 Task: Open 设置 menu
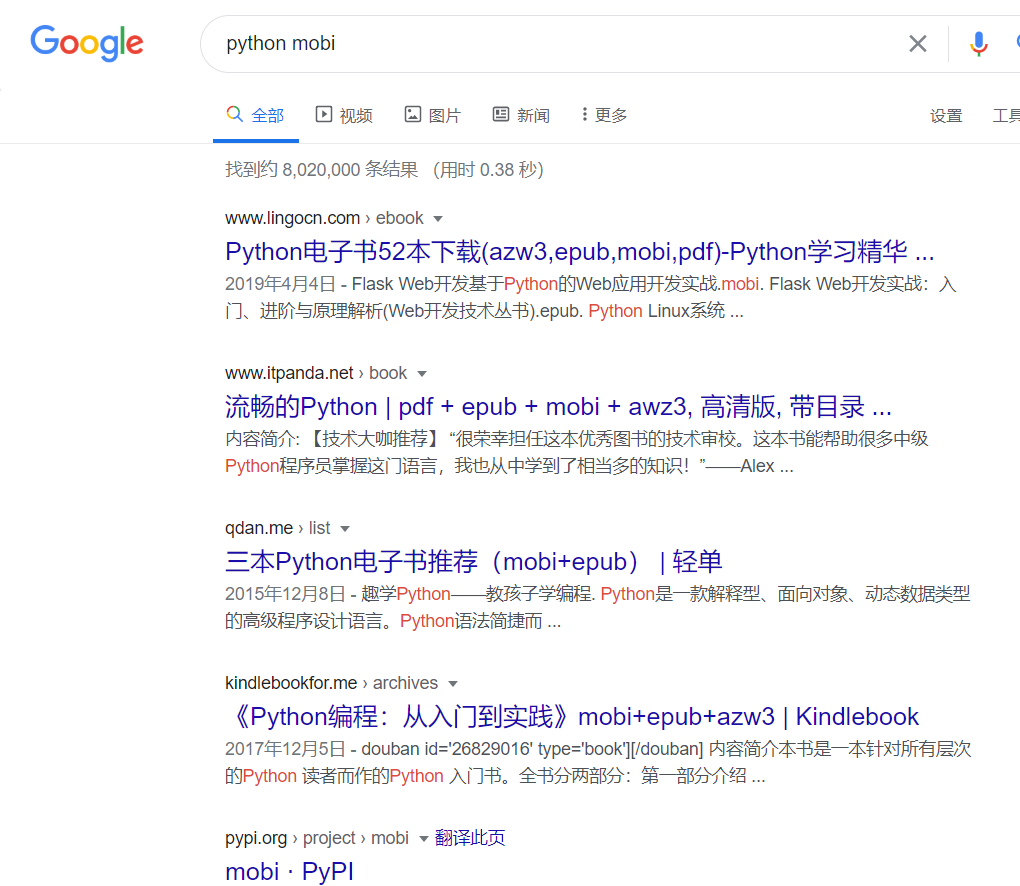[x=946, y=116]
